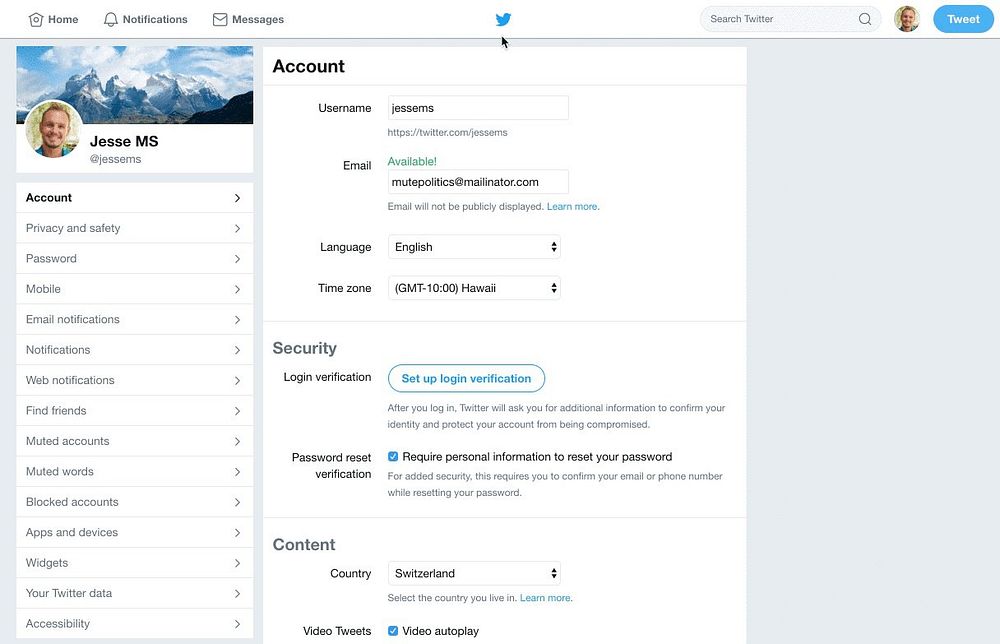Click the Home label in the top nav

pos(63,20)
